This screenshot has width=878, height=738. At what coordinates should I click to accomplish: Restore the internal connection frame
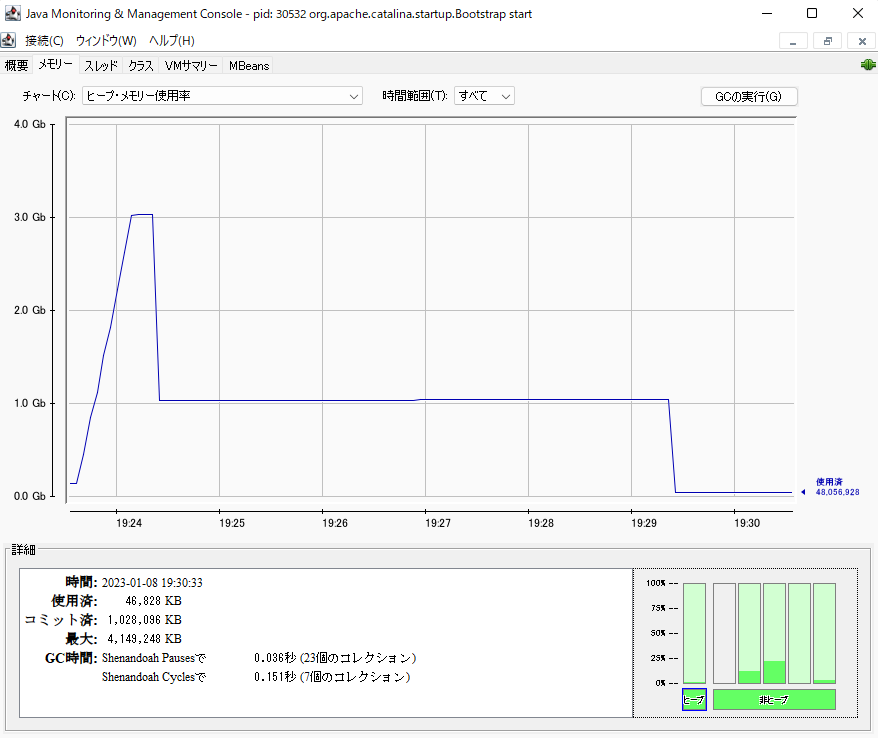[x=827, y=41]
